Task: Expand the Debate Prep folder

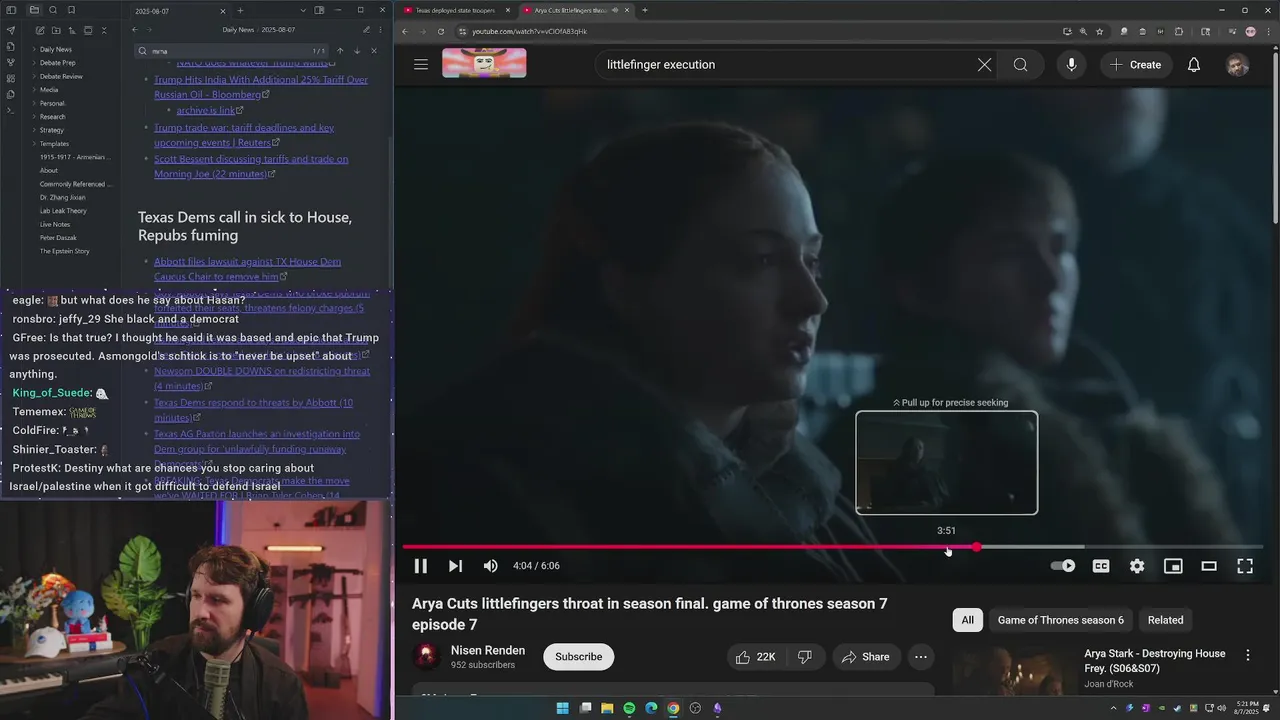Action: [57, 63]
